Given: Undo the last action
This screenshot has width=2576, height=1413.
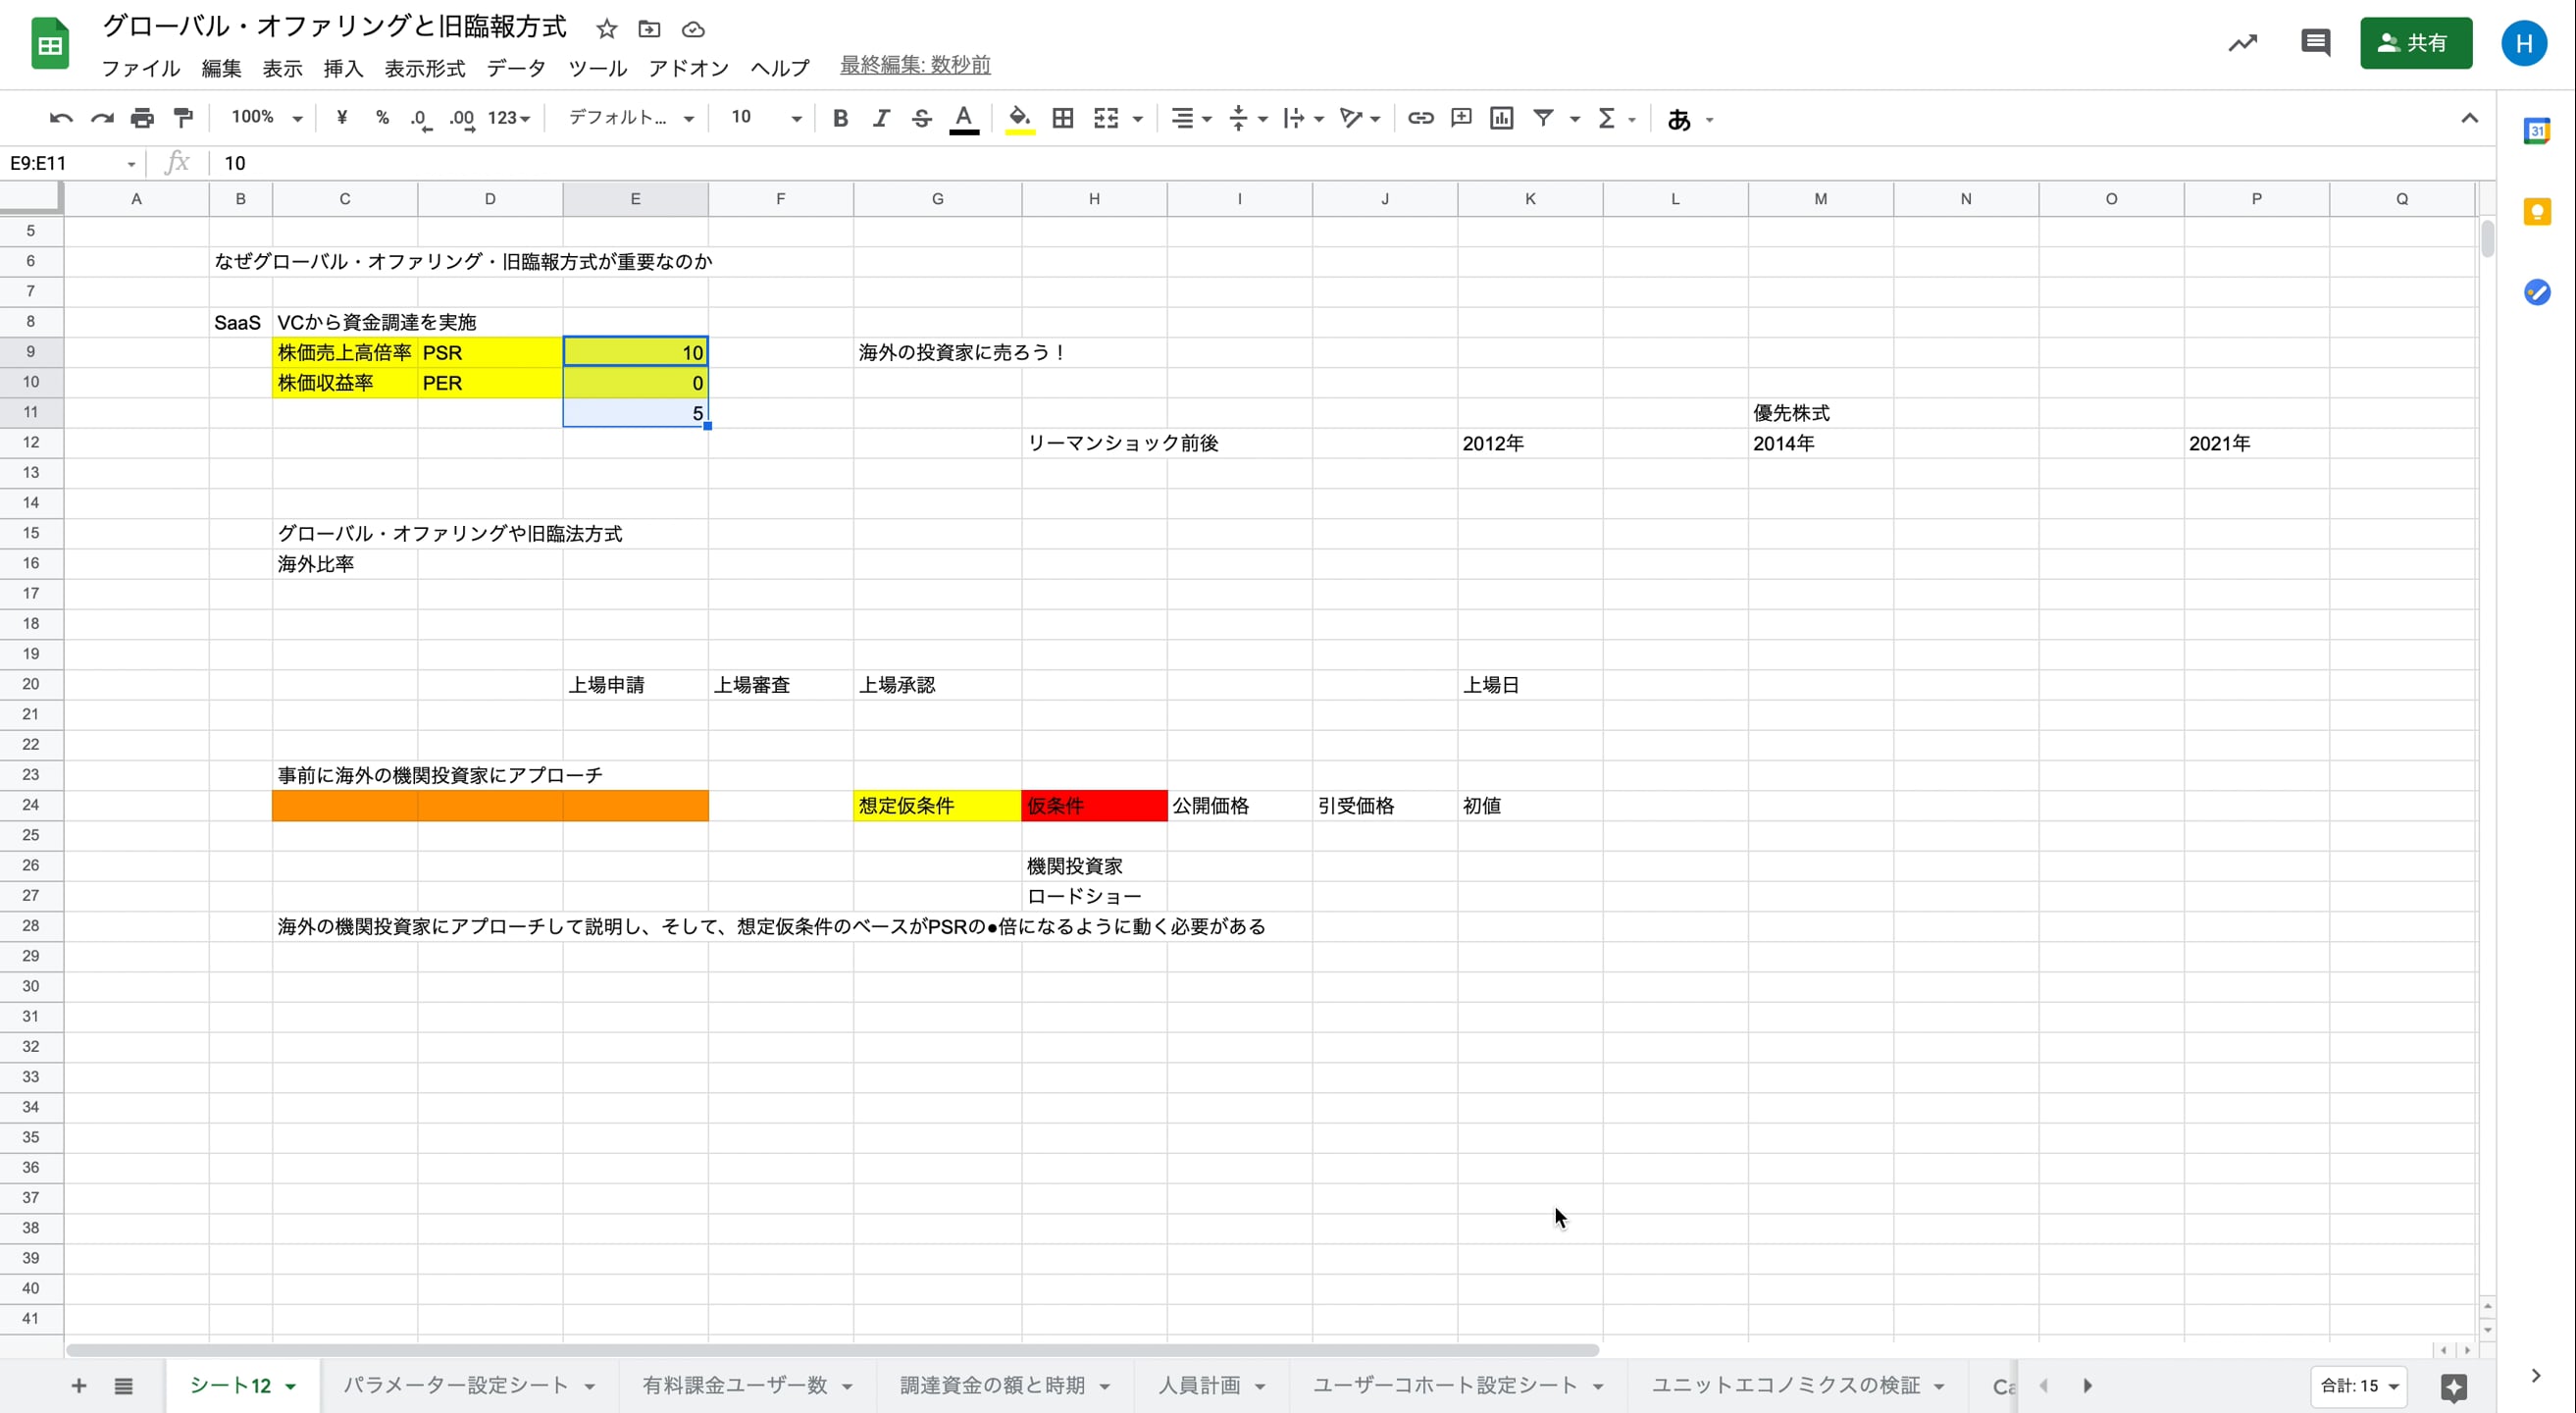Looking at the screenshot, I should click(60, 117).
